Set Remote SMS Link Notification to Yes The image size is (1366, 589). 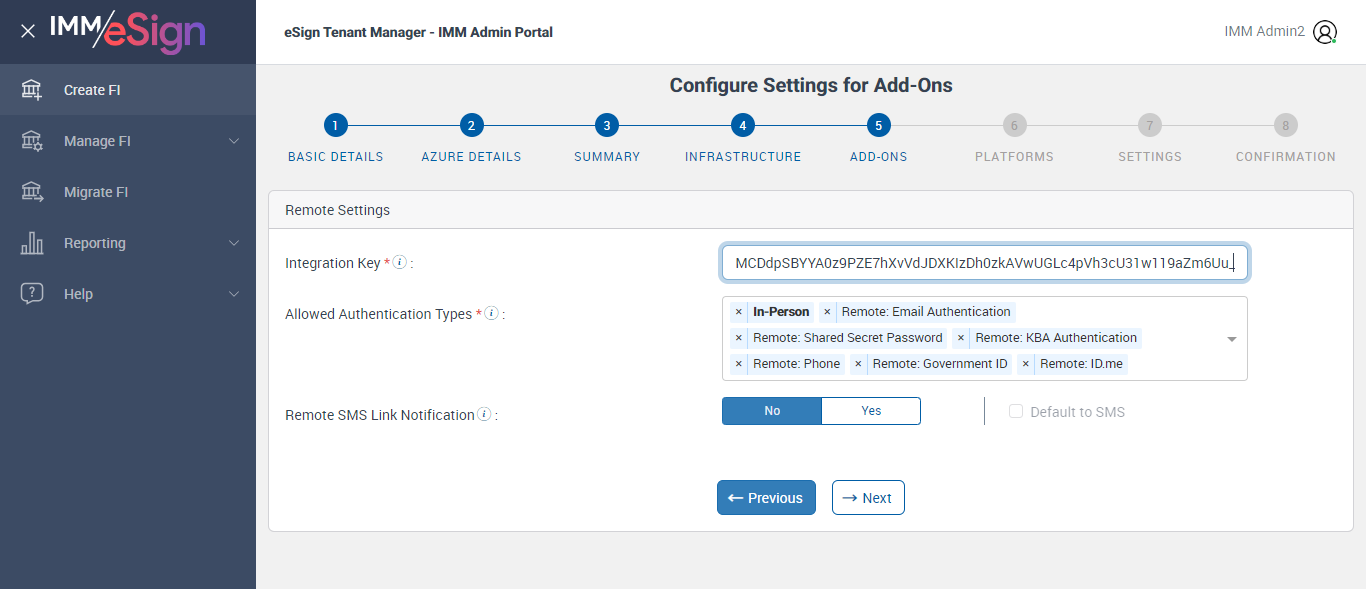coord(871,411)
